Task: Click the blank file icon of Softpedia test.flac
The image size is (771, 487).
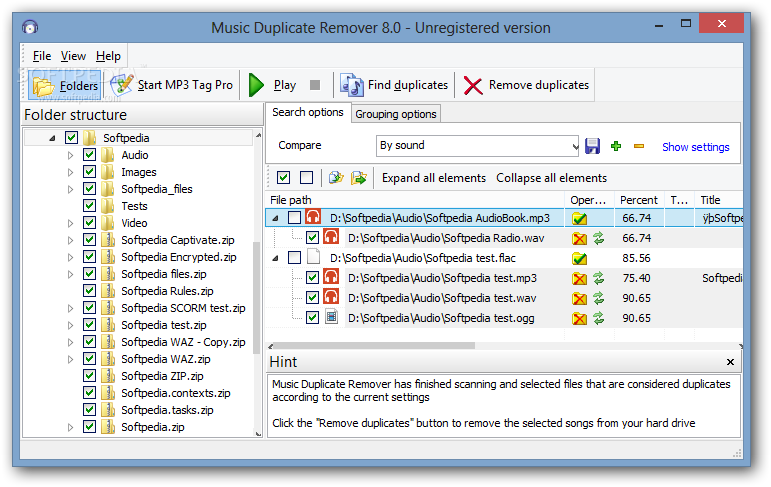Action: coord(313,257)
